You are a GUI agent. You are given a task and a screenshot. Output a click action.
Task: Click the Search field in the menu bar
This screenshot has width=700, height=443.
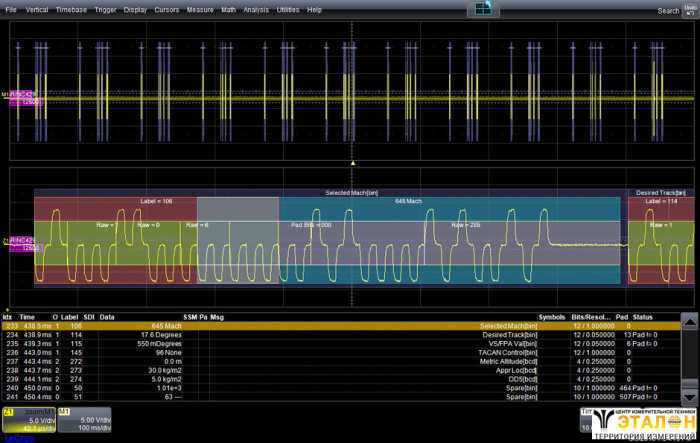pos(668,10)
